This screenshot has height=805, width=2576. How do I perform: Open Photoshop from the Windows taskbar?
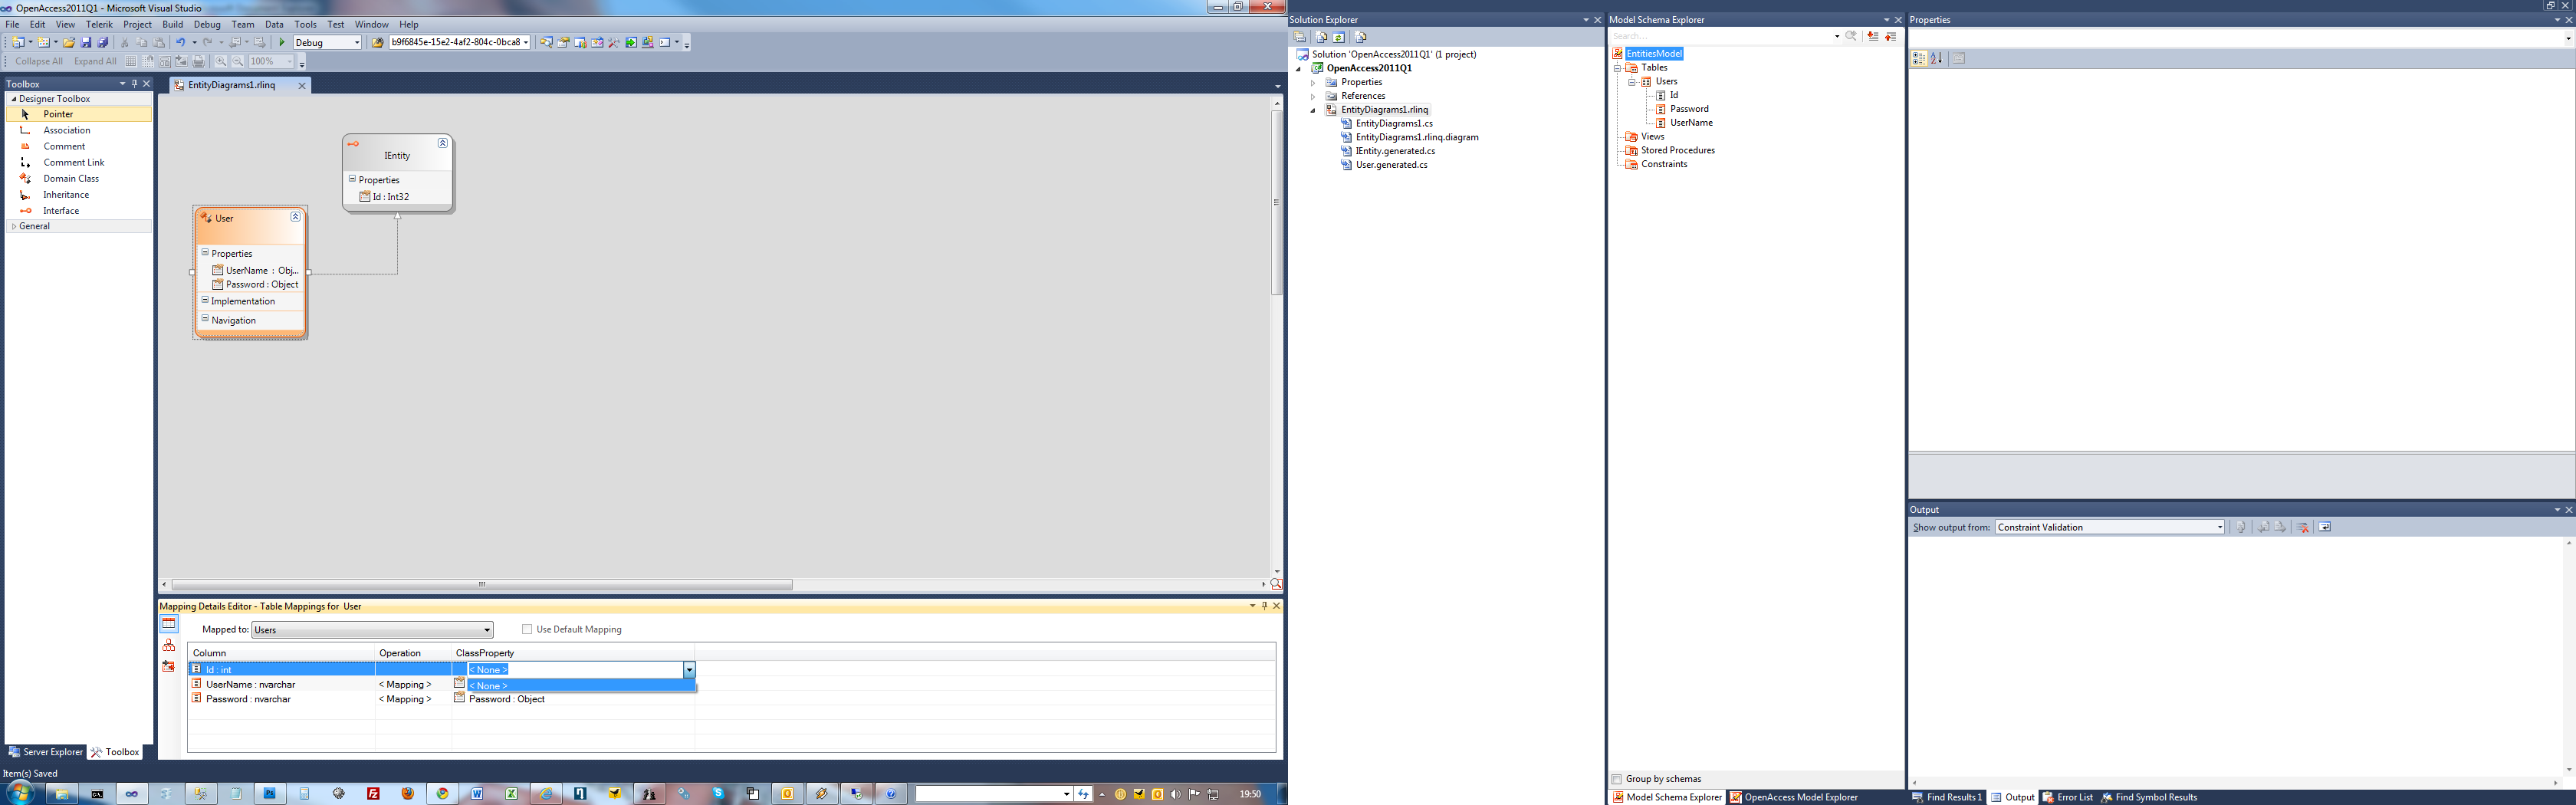(269, 794)
